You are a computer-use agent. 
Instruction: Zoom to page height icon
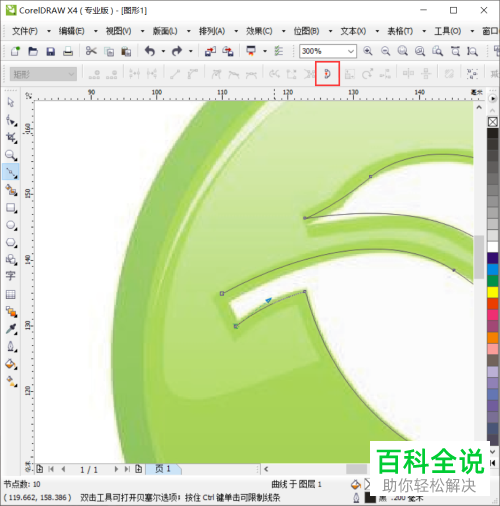pos(472,51)
